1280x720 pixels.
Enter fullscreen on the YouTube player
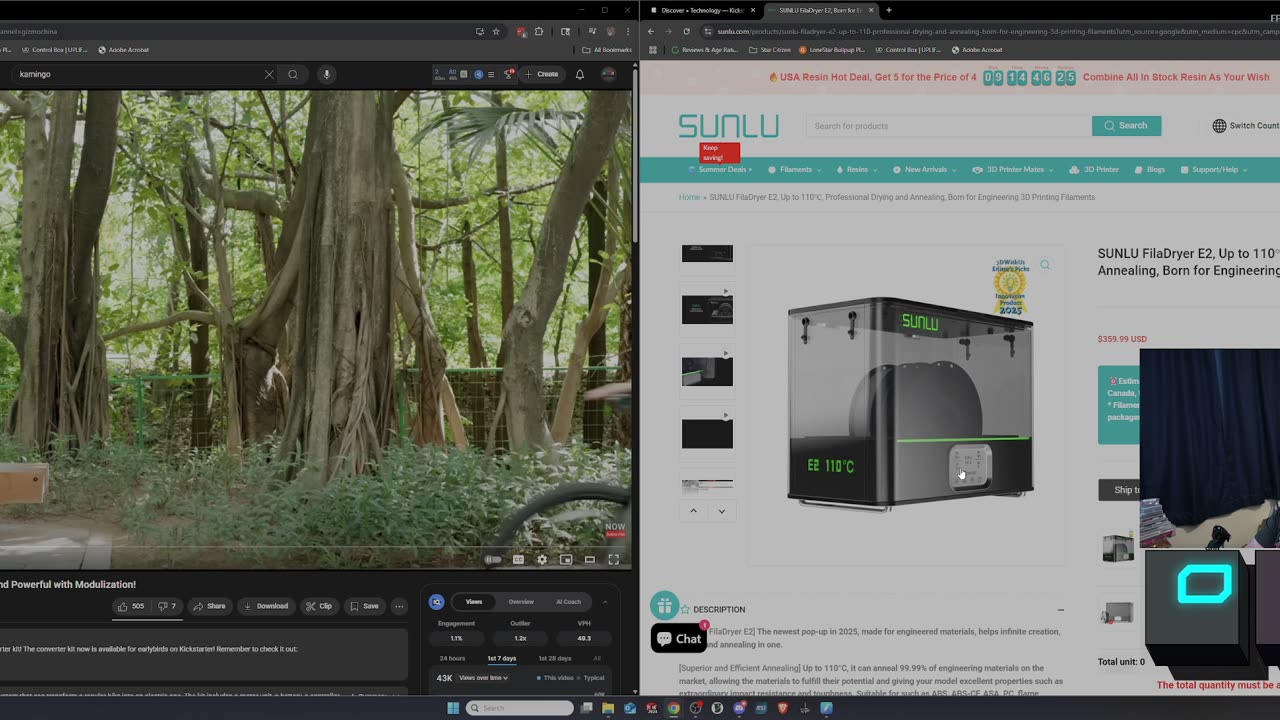(614, 560)
